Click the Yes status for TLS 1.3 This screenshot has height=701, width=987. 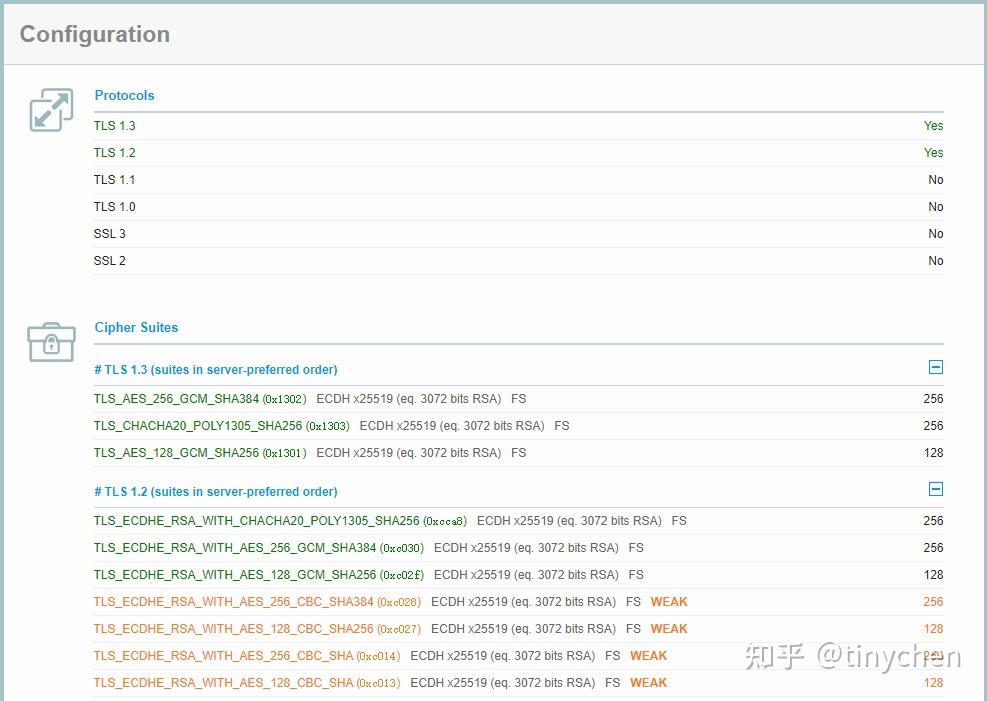click(933, 125)
